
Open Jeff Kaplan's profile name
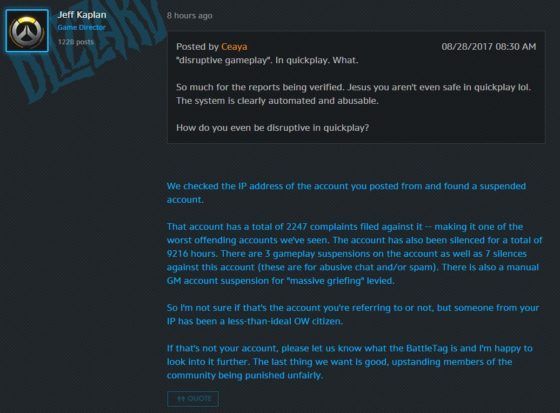82,15
